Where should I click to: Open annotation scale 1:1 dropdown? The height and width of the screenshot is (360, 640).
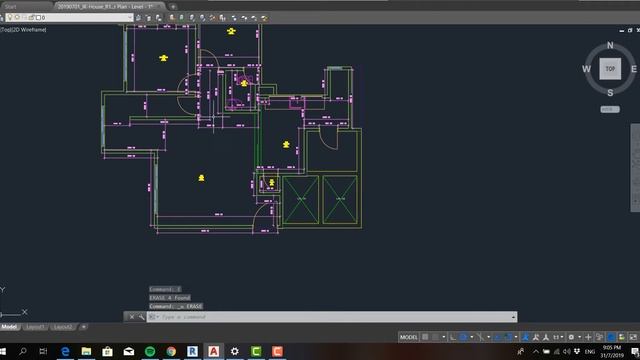558,337
